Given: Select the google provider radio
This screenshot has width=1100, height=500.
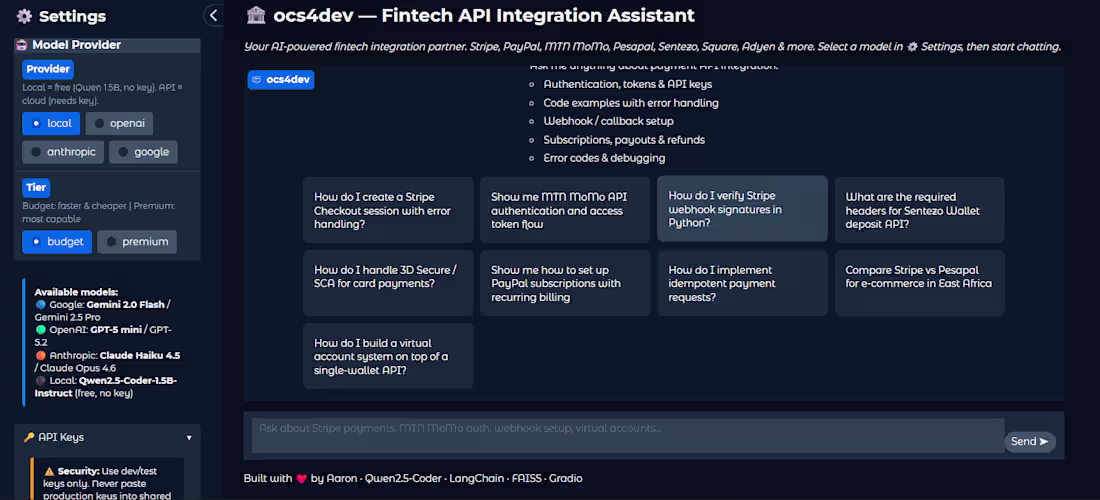Looking at the screenshot, I should [x=144, y=152].
